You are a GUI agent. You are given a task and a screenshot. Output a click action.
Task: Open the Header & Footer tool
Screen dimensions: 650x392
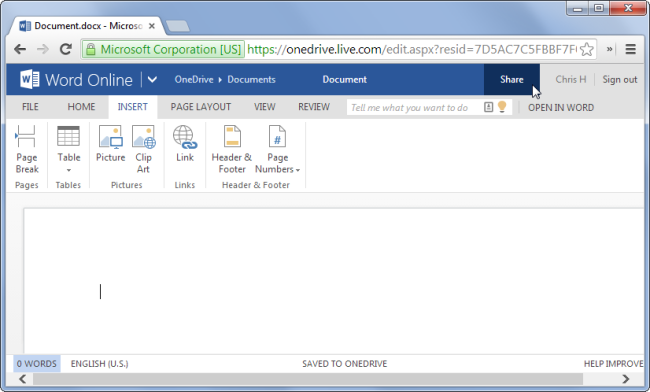pos(232,150)
